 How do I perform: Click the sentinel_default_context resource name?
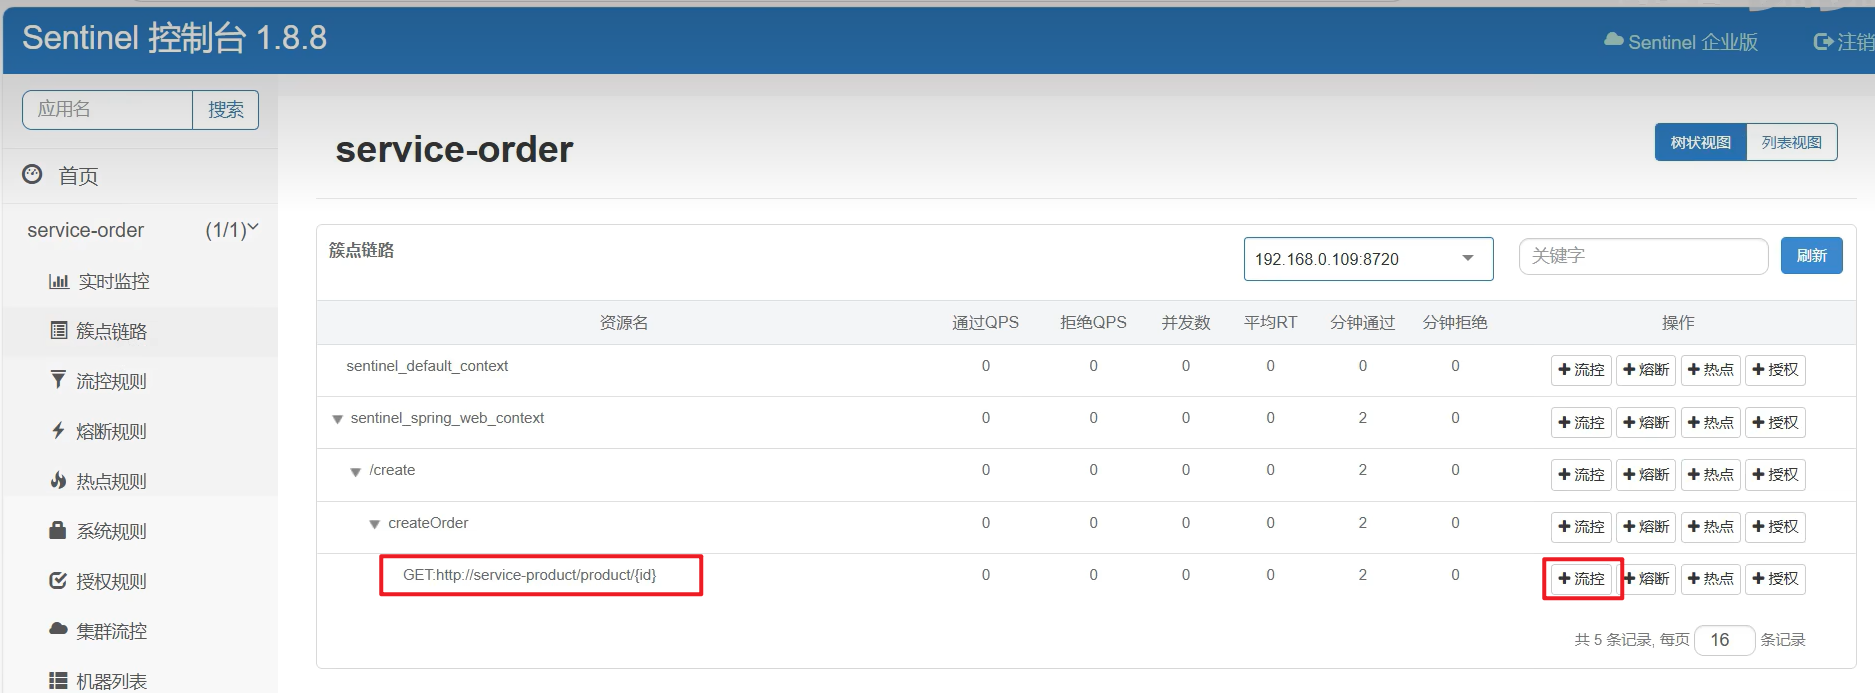[x=427, y=366]
